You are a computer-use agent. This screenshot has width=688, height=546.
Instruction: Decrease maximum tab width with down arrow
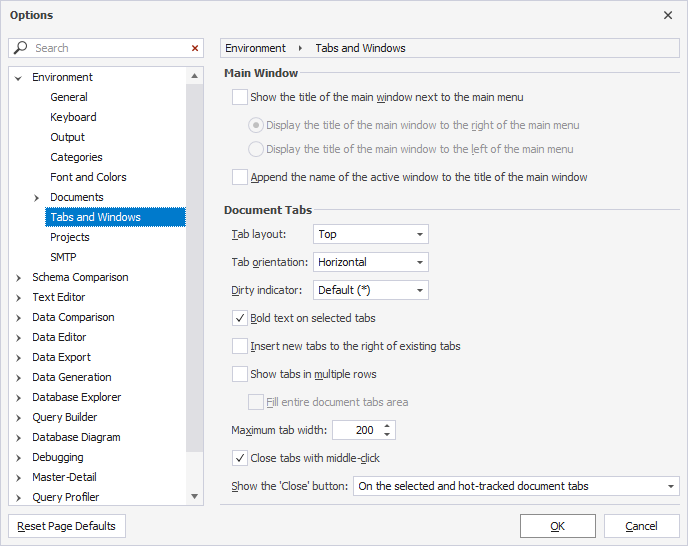point(387,435)
